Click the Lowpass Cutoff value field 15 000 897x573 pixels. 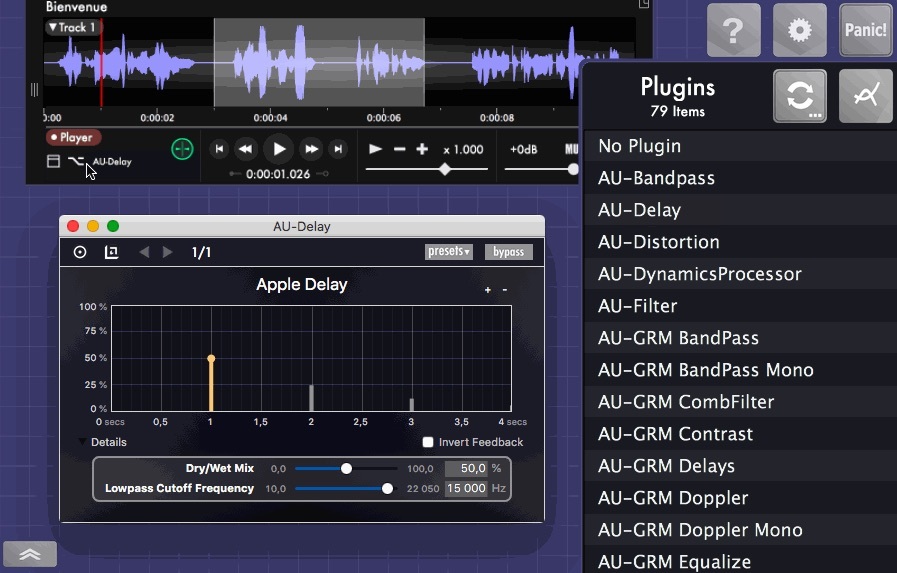point(466,488)
